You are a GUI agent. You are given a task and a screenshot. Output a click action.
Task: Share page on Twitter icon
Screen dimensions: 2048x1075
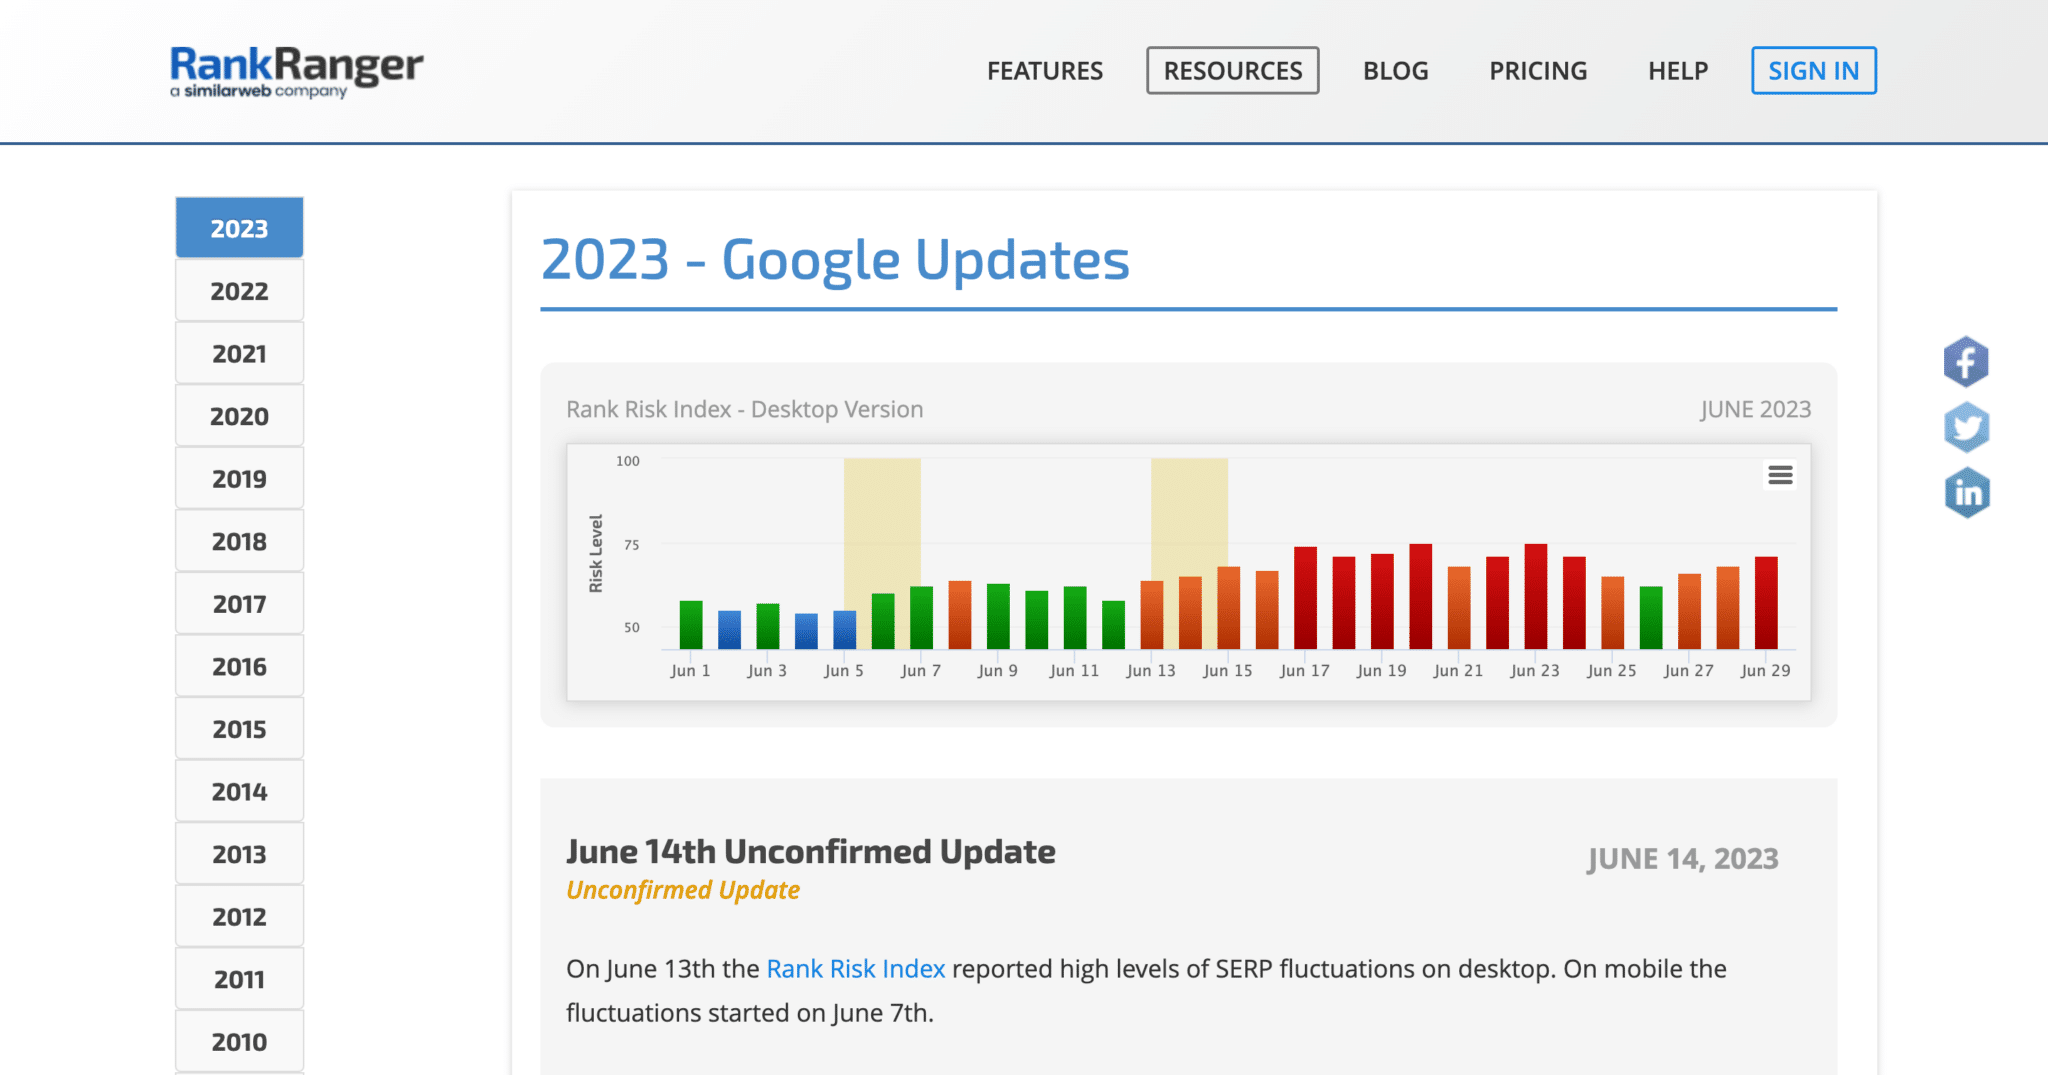tap(1966, 427)
